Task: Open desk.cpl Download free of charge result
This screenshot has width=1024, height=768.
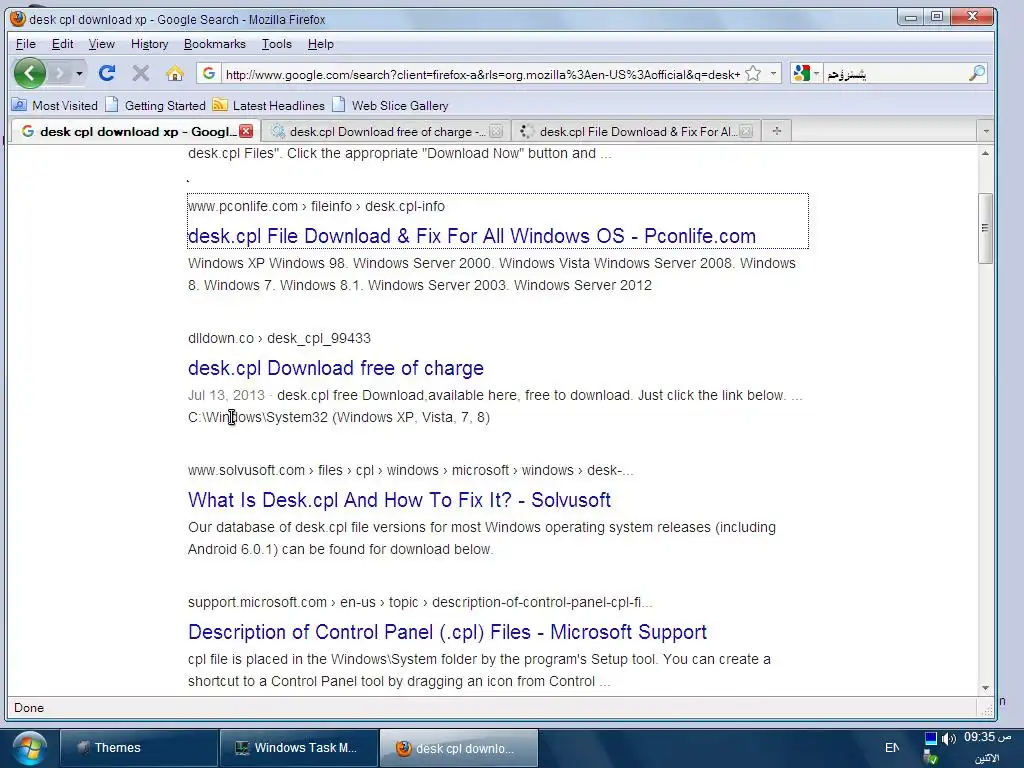Action: click(336, 368)
